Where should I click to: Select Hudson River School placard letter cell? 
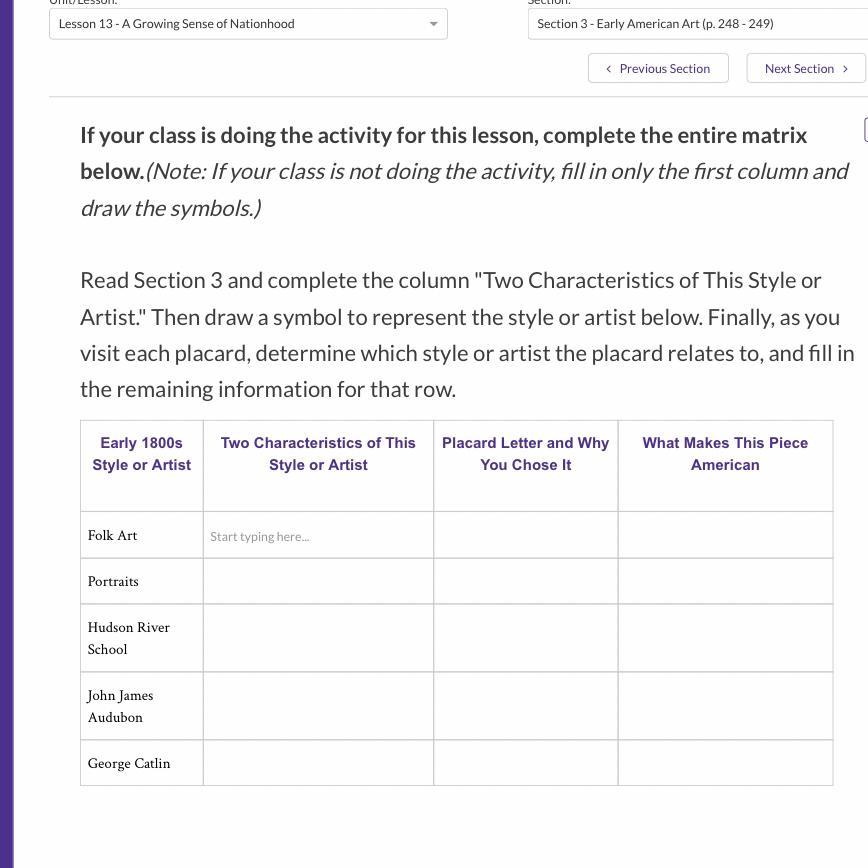[x=525, y=638]
